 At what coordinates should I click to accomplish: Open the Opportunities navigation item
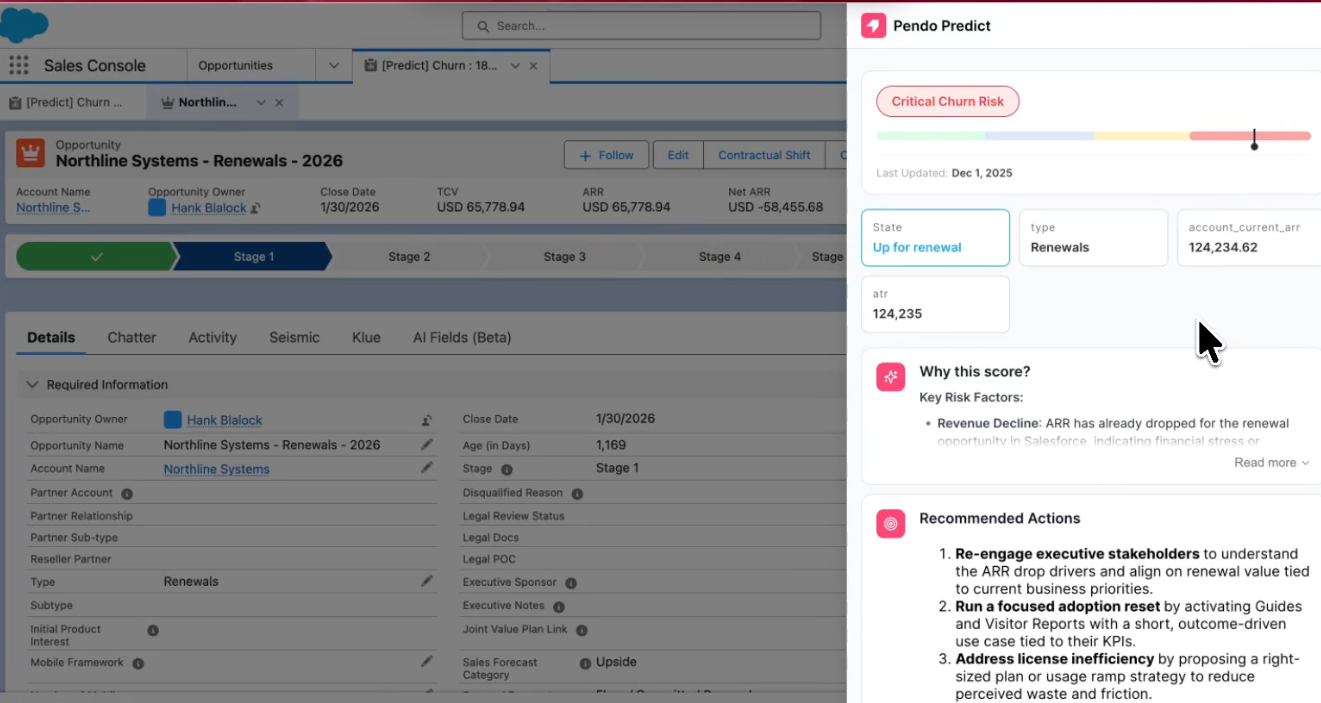pyautogui.click(x=235, y=66)
